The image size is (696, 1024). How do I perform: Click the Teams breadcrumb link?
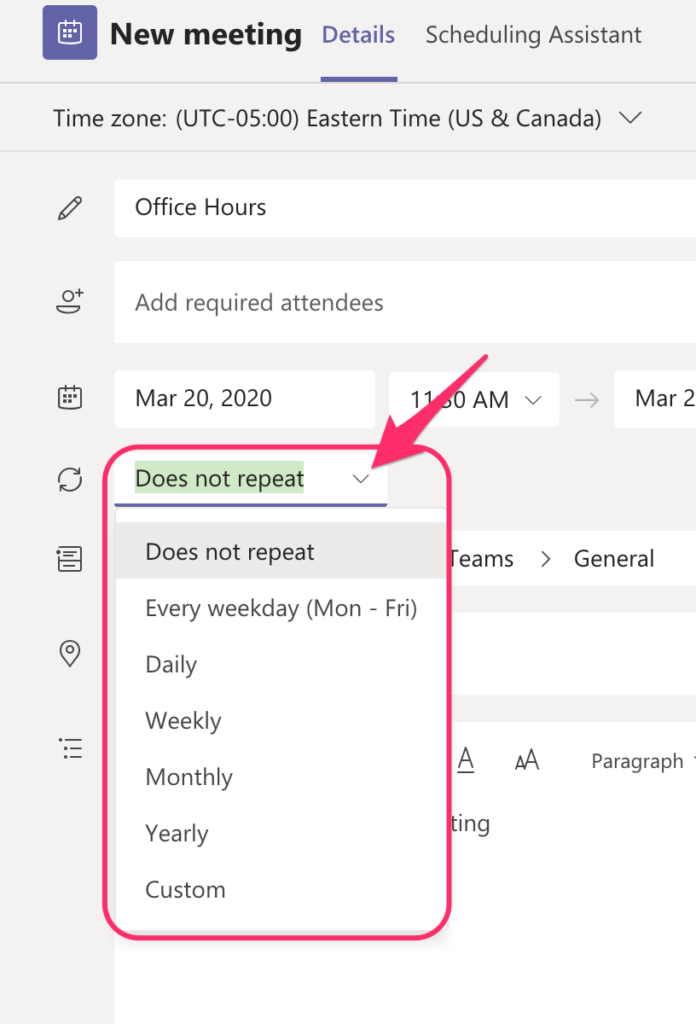click(481, 558)
